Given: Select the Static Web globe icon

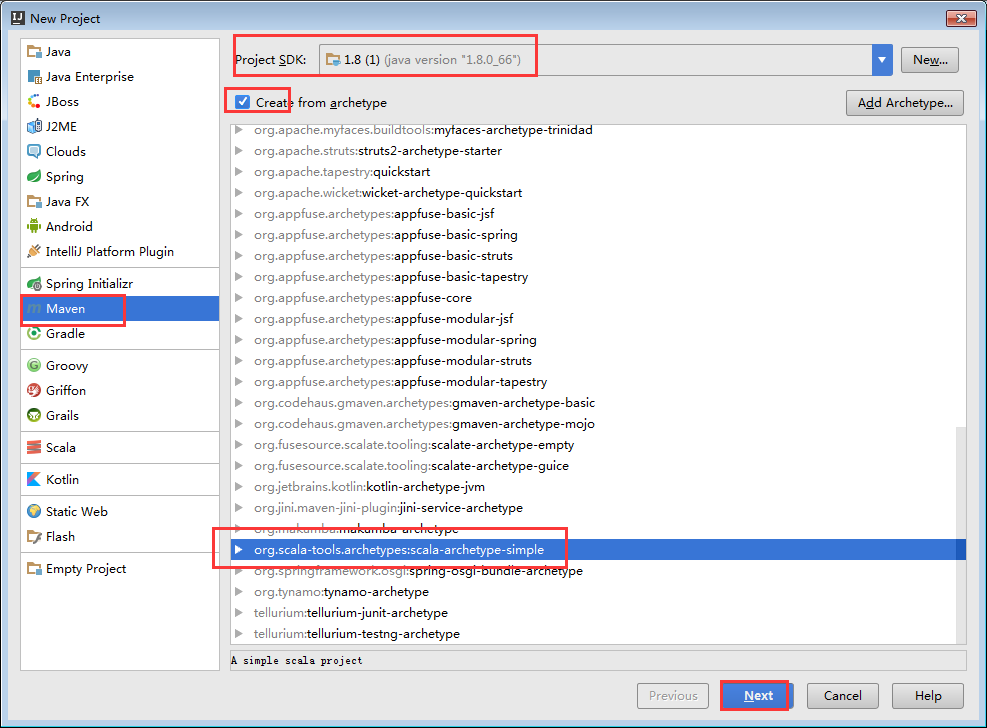Looking at the screenshot, I should (34, 512).
